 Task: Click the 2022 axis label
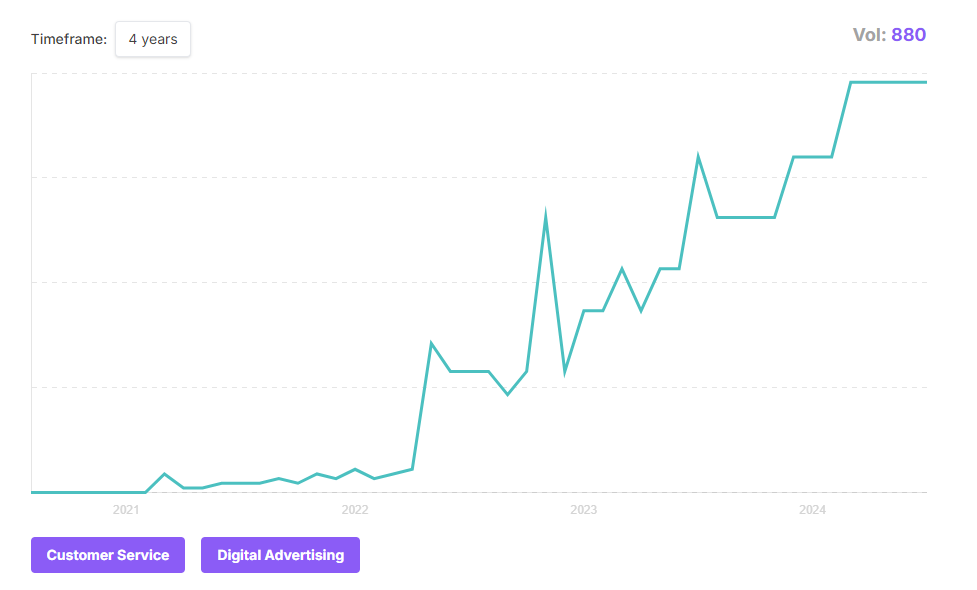click(354, 509)
